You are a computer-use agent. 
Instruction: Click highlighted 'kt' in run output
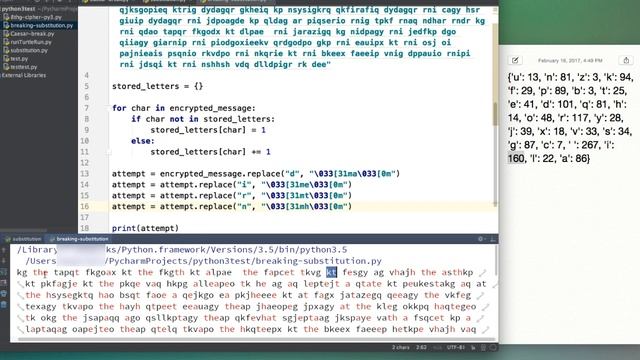(331, 272)
